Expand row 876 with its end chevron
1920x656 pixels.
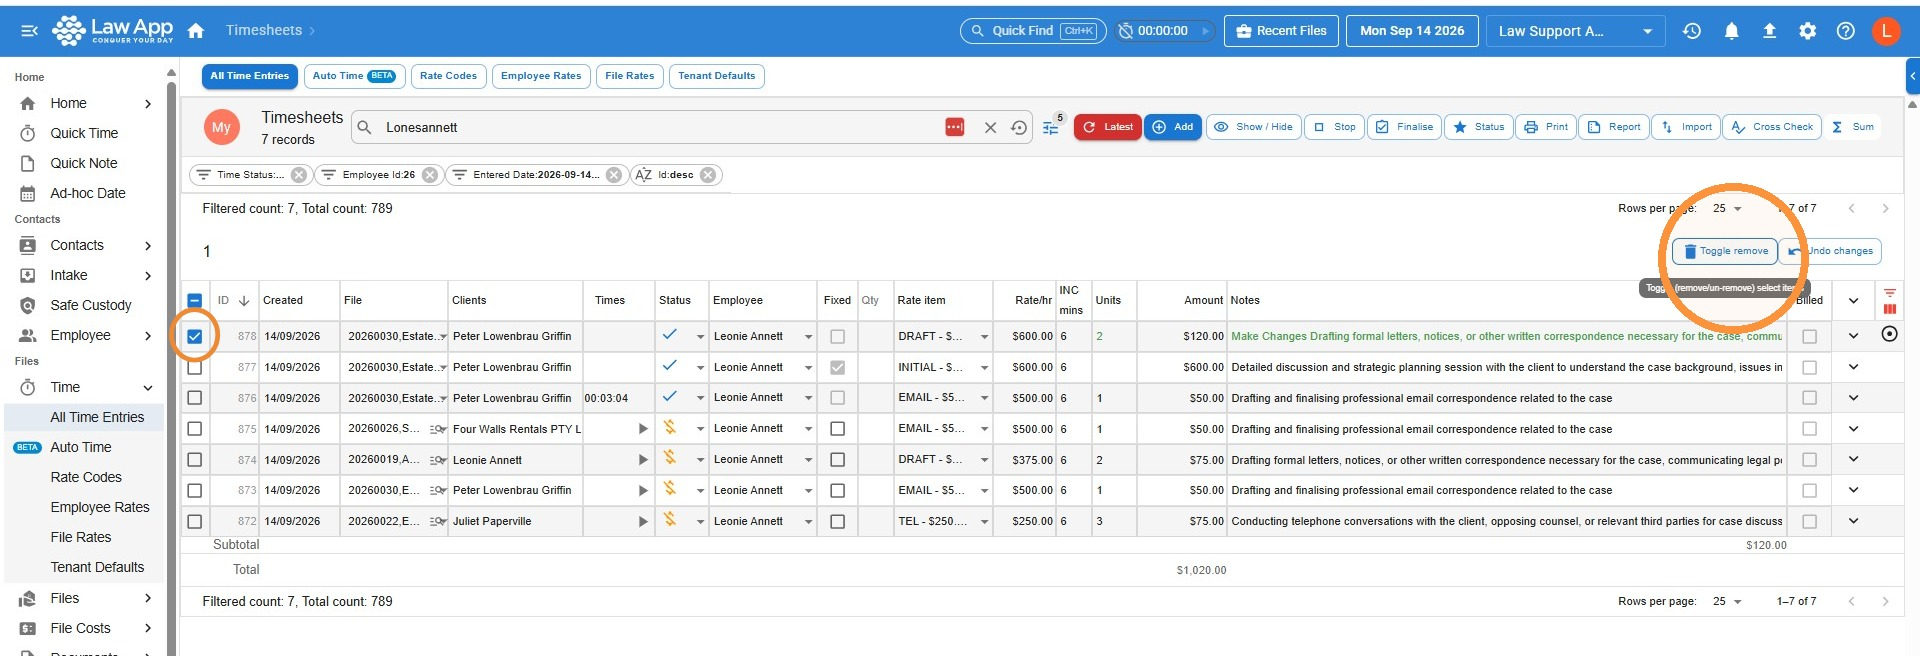[x=1853, y=398]
